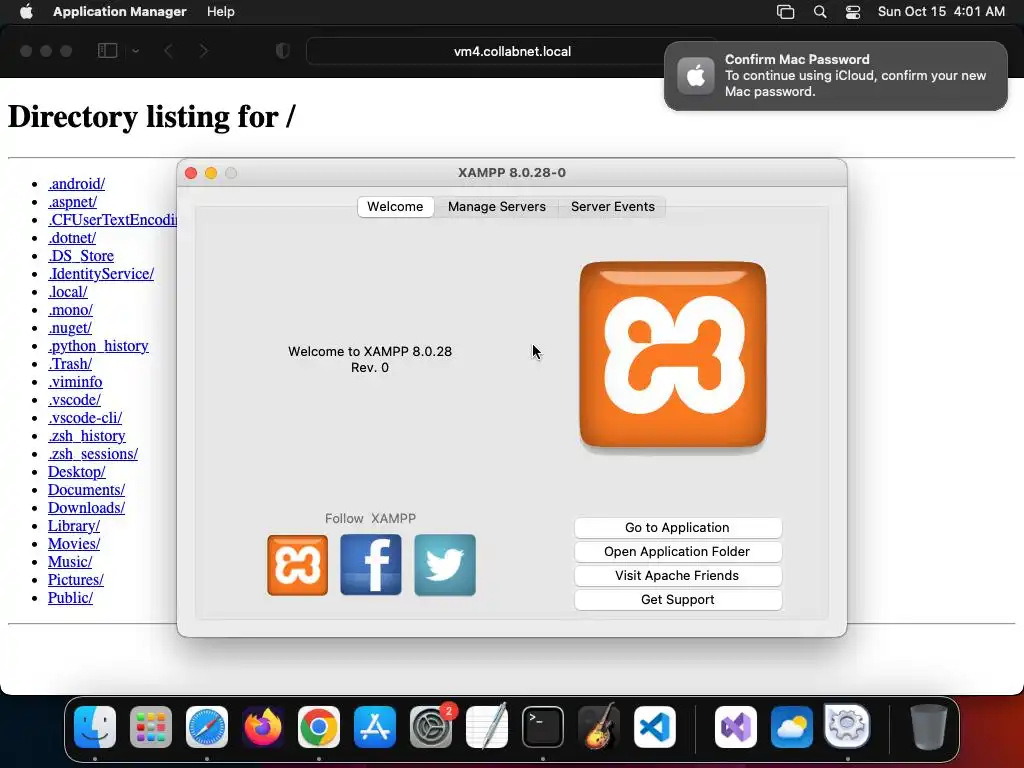Open the Apple menu
Screen dimensions: 1024x768
coord(26,12)
